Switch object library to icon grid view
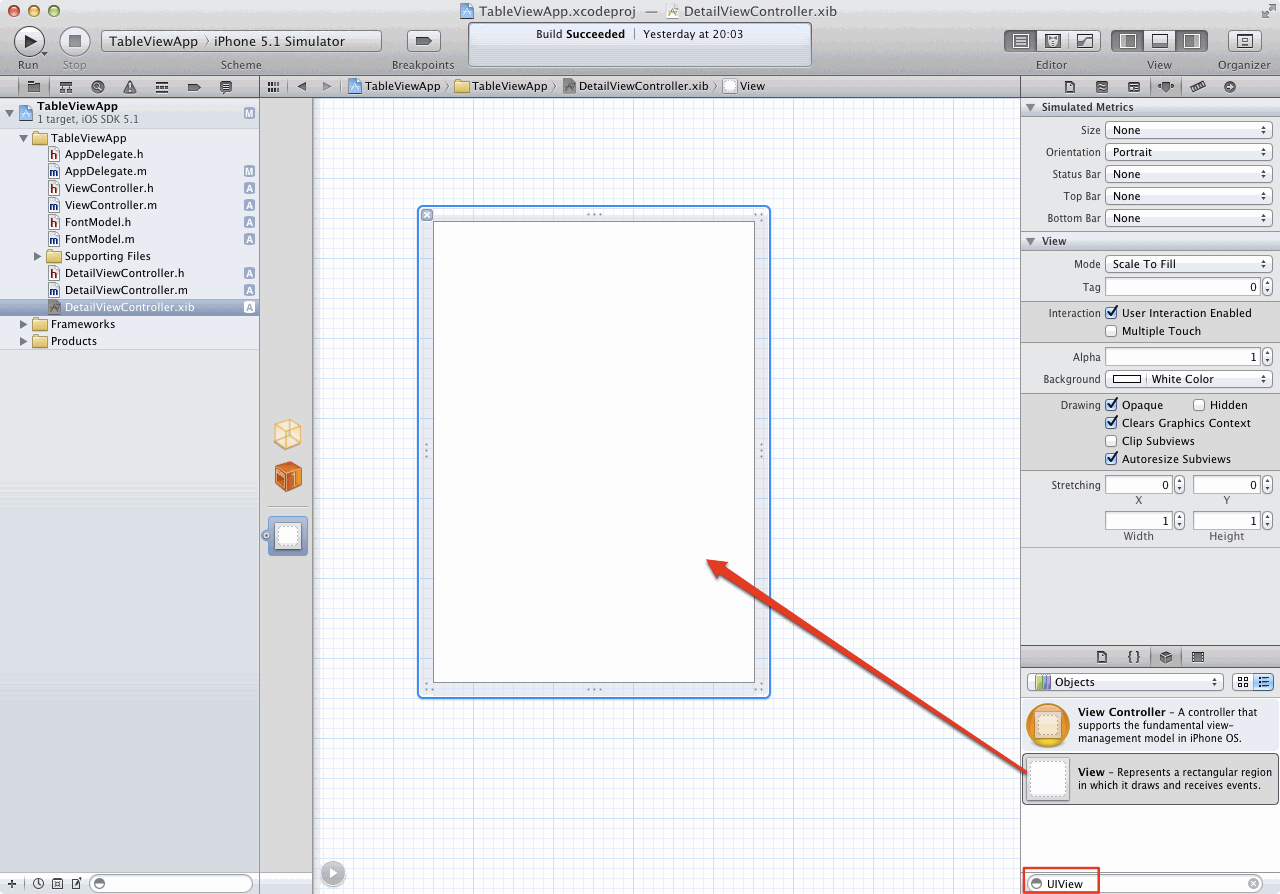The width and height of the screenshot is (1280, 894). [x=1243, y=682]
